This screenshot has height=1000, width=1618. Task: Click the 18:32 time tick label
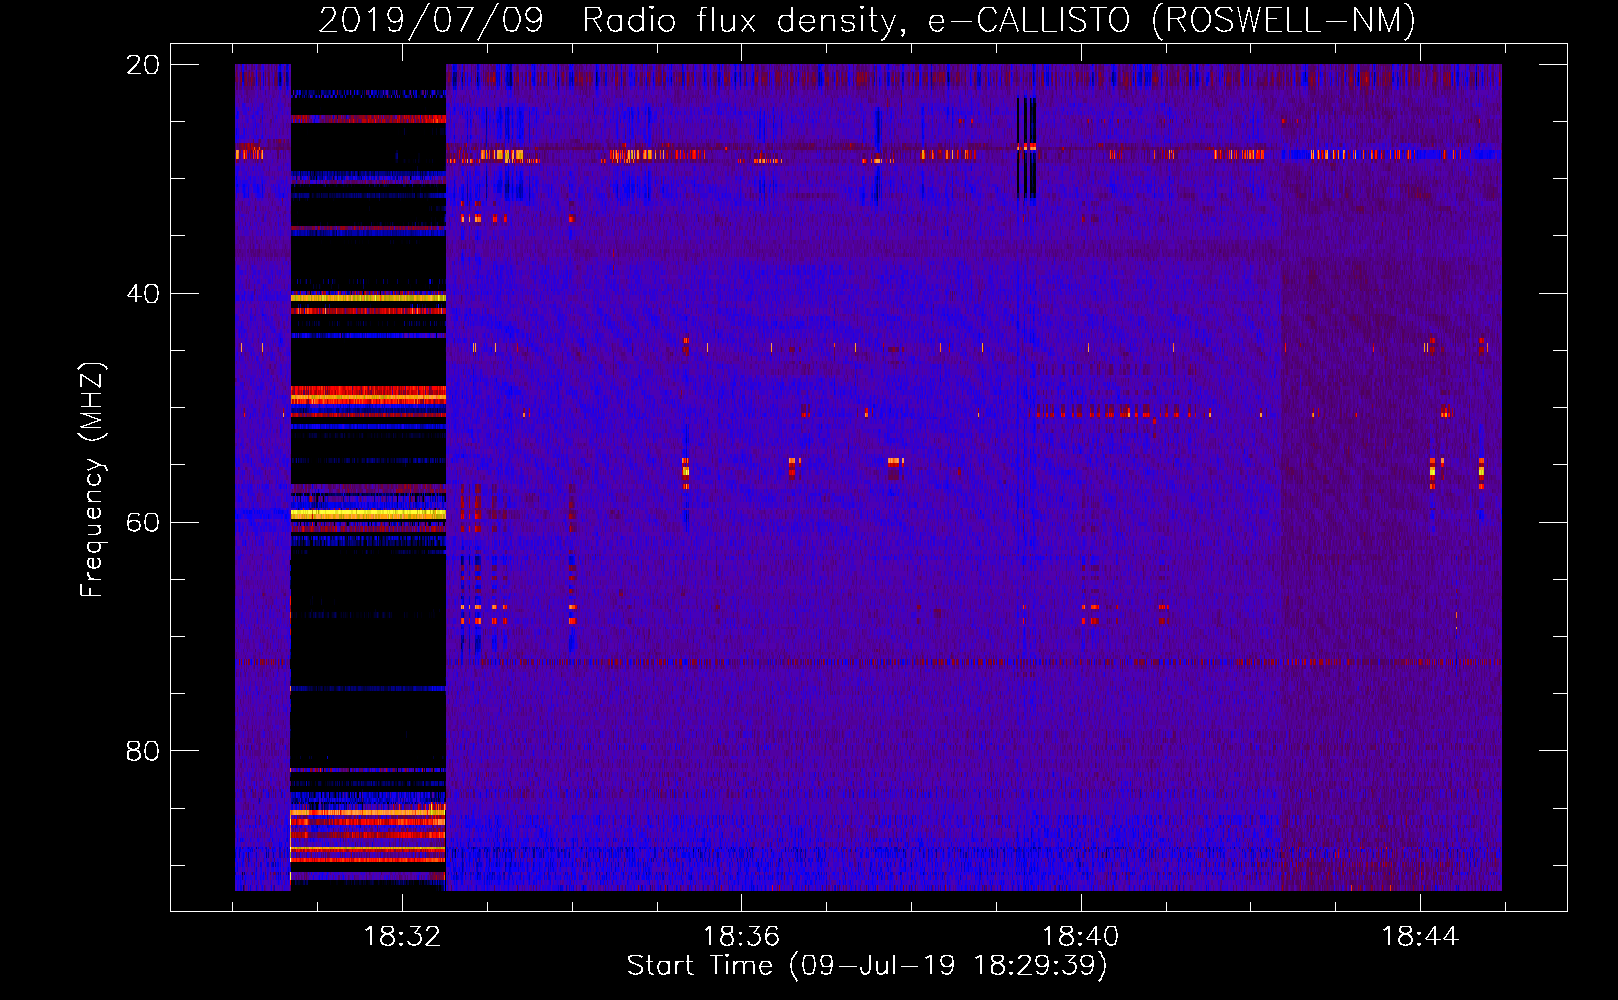point(401,937)
